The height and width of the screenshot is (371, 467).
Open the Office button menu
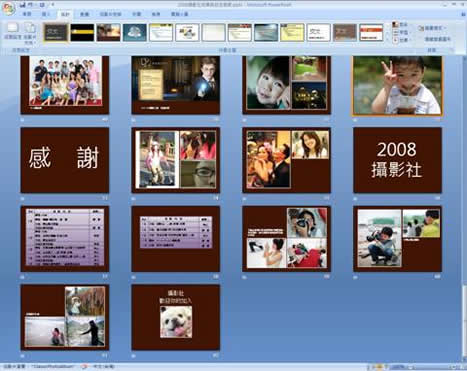pos(8,8)
